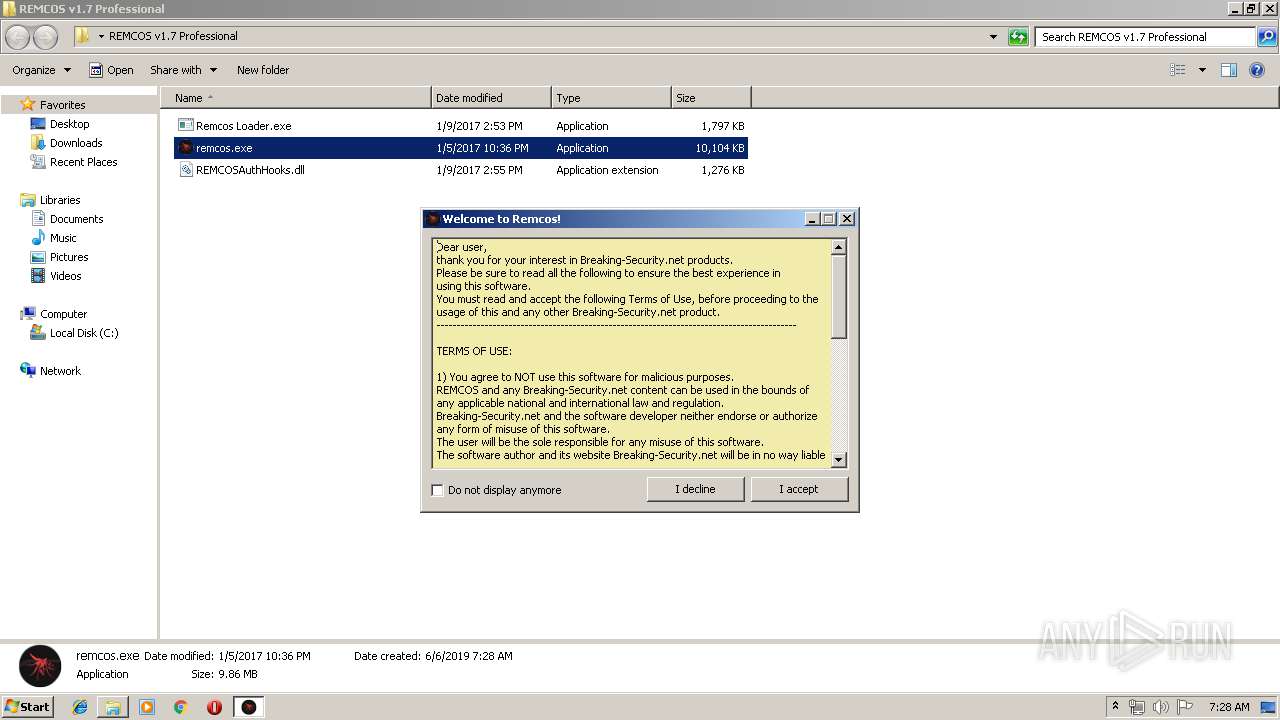
Task: Expand the address bar history dropdown
Action: (993, 37)
